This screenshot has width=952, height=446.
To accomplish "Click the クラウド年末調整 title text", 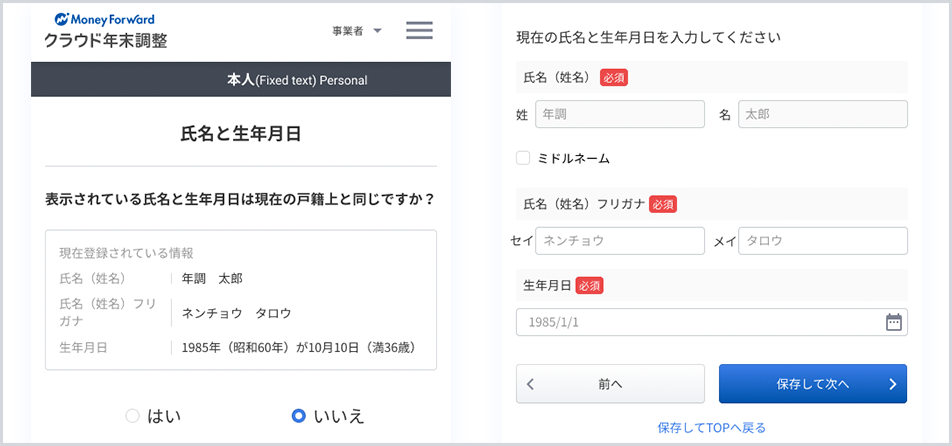I will [105, 41].
